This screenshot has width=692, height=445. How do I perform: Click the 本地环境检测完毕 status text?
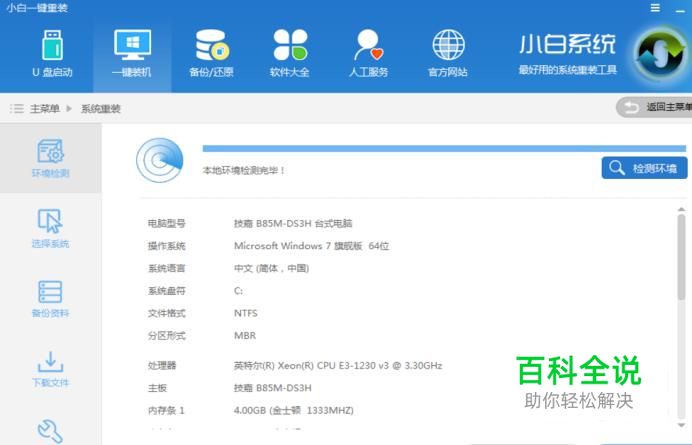tap(244, 170)
